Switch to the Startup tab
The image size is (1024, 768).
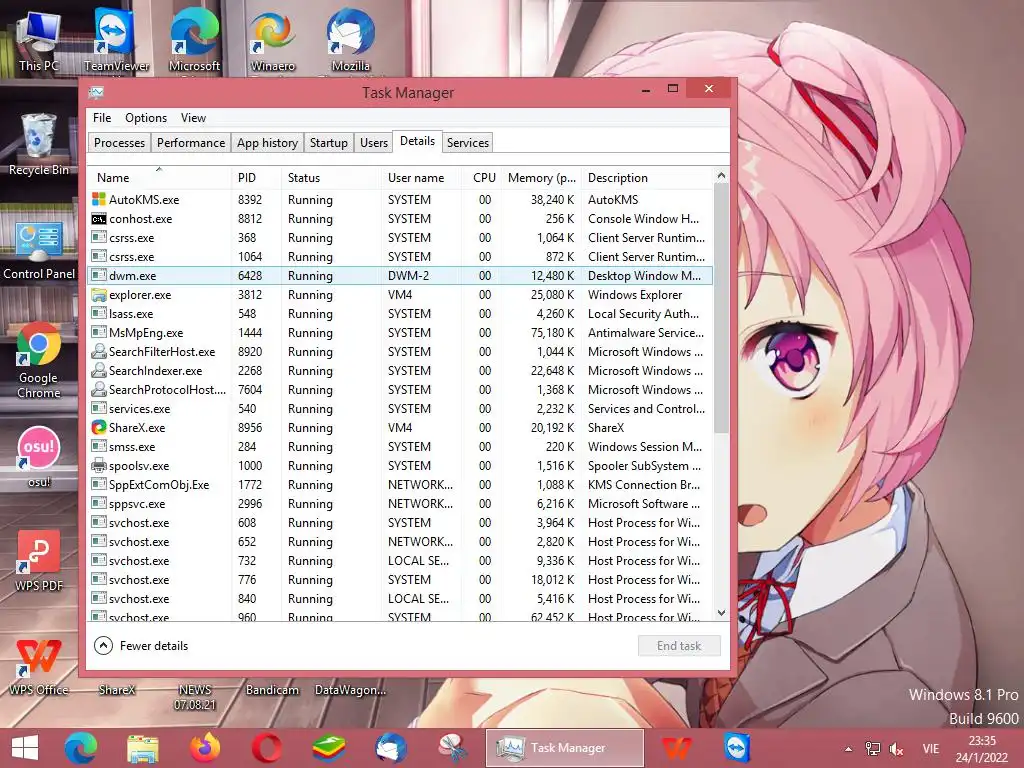[x=328, y=142]
